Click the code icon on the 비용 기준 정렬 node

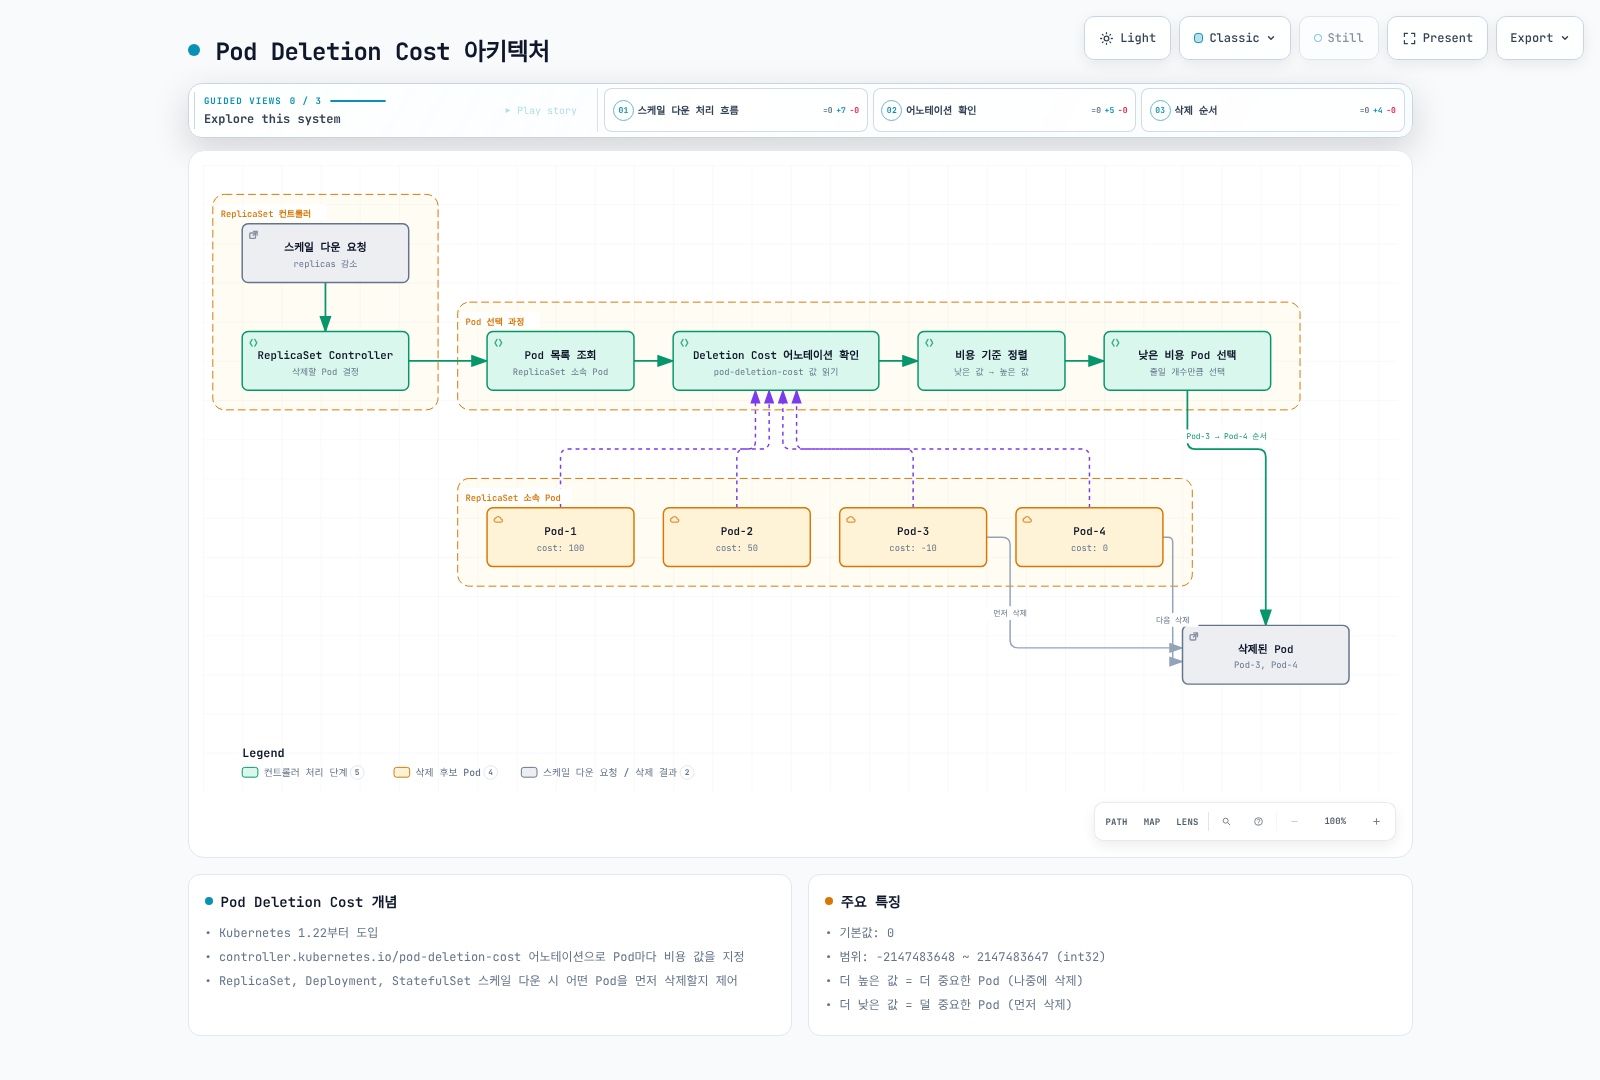click(x=929, y=343)
